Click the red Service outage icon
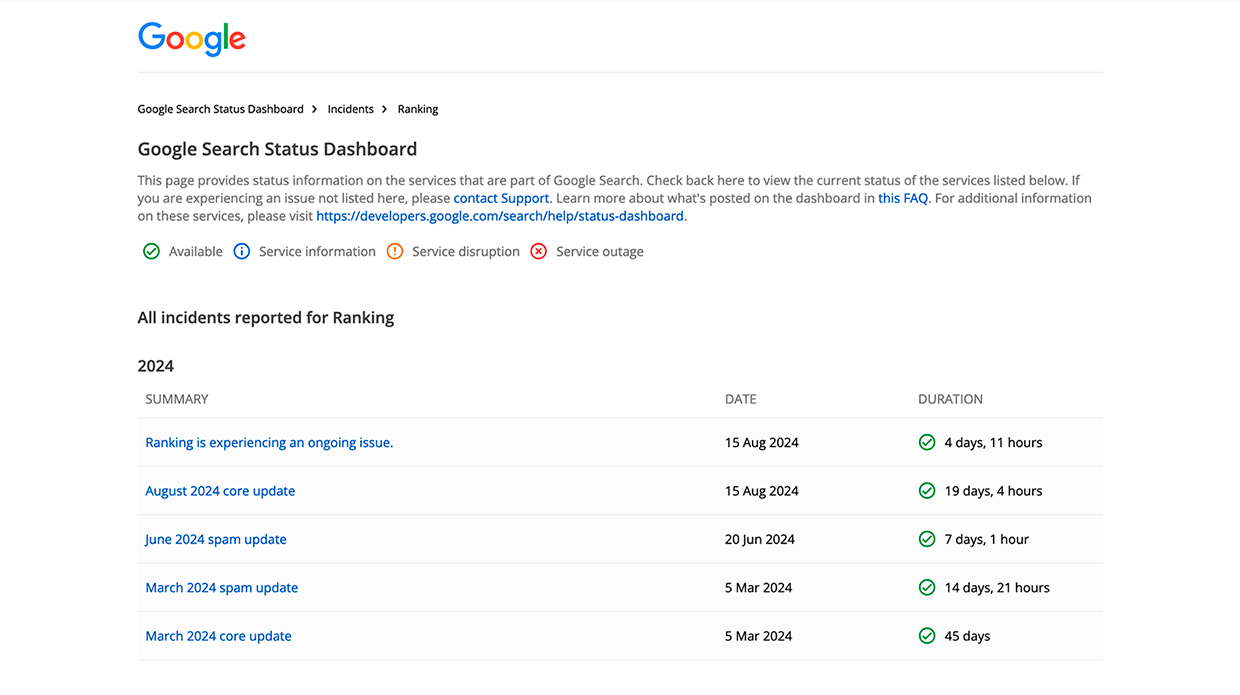Screen dimensions: 1240x695 (x=538, y=252)
